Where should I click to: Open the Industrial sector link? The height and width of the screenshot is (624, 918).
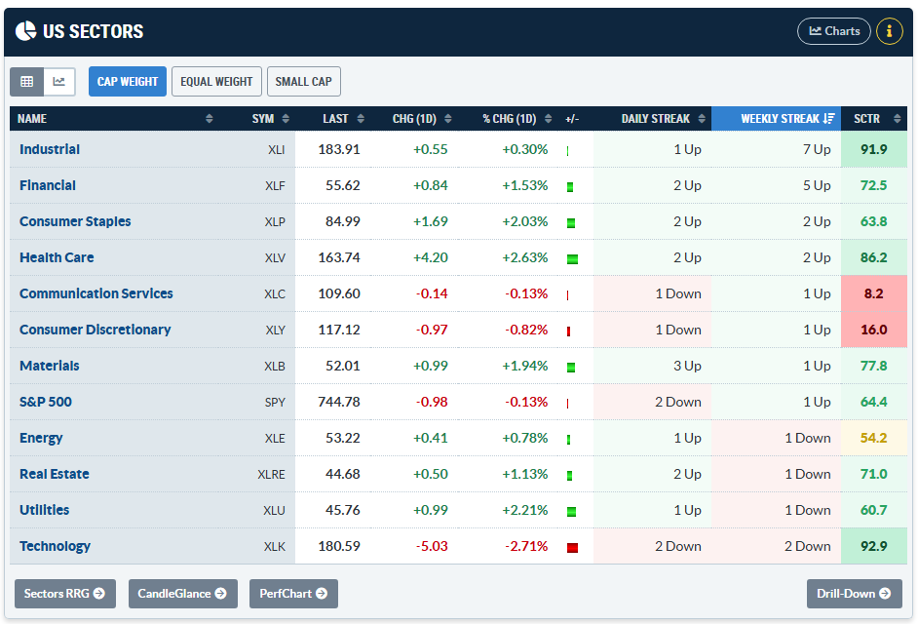[x=49, y=149]
